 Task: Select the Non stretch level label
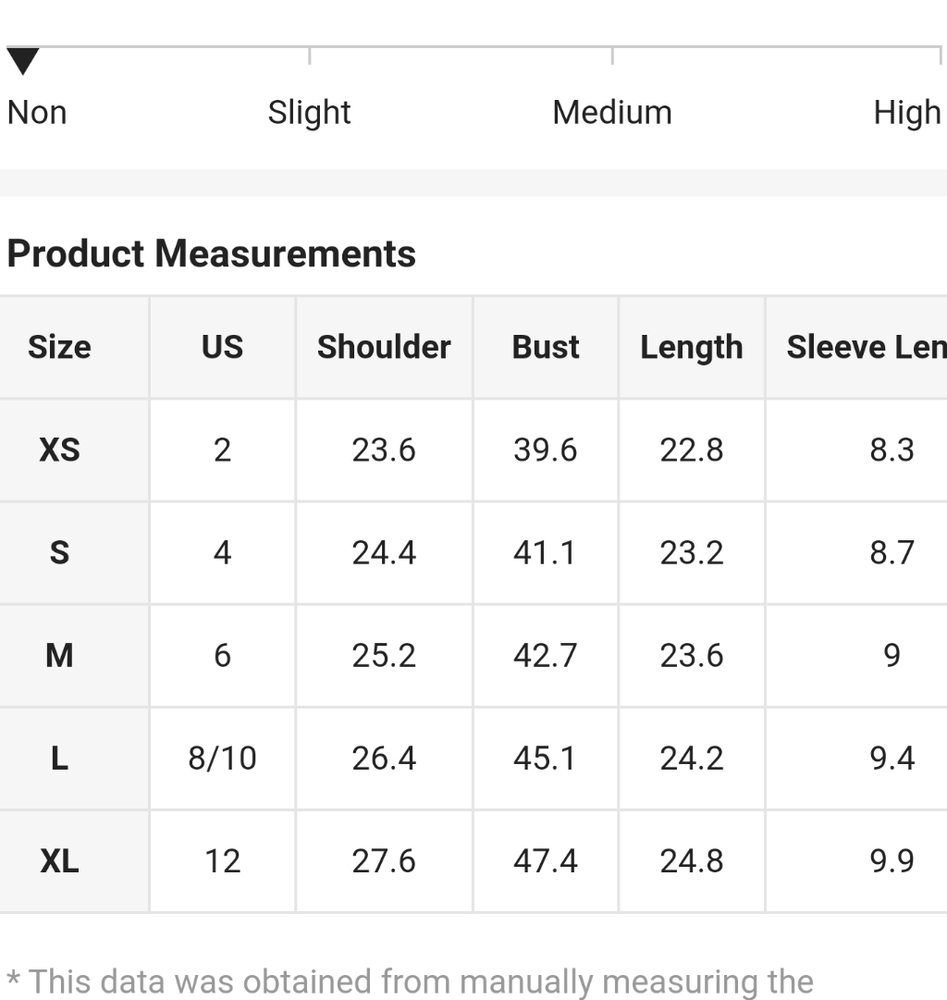click(x=37, y=113)
